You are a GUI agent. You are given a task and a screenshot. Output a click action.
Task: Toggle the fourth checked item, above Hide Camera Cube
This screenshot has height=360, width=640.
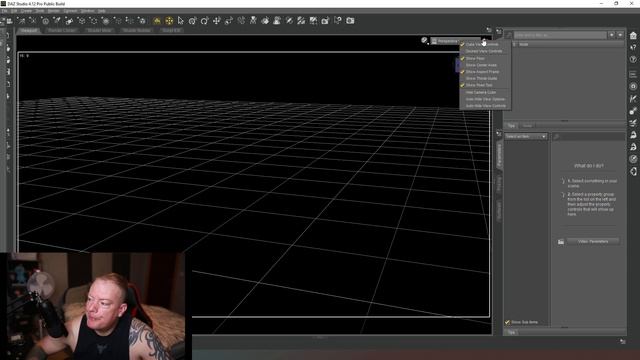pos(485,85)
